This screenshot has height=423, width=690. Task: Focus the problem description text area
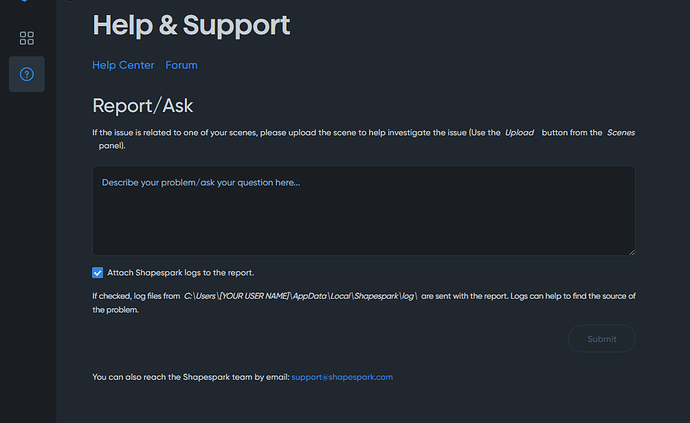click(x=364, y=210)
